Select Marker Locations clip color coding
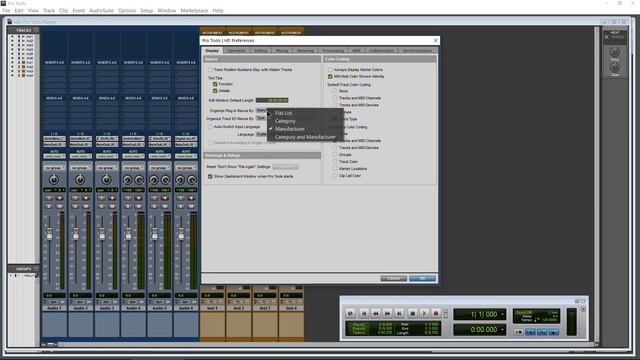Viewport: 640px width, 360px height. pos(335,169)
